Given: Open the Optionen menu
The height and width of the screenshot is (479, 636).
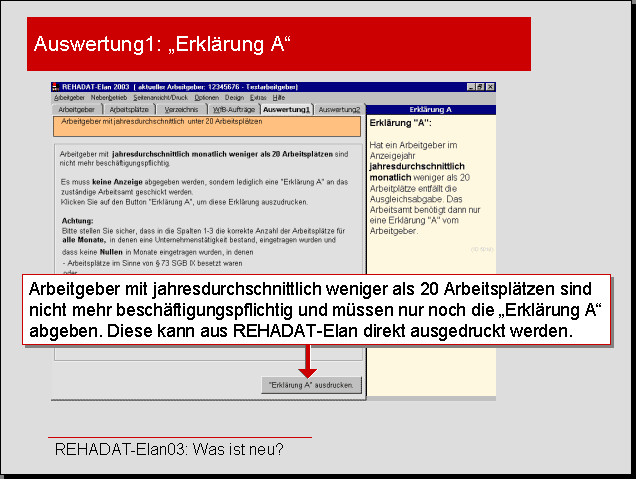Looking at the screenshot, I should click(x=207, y=98).
